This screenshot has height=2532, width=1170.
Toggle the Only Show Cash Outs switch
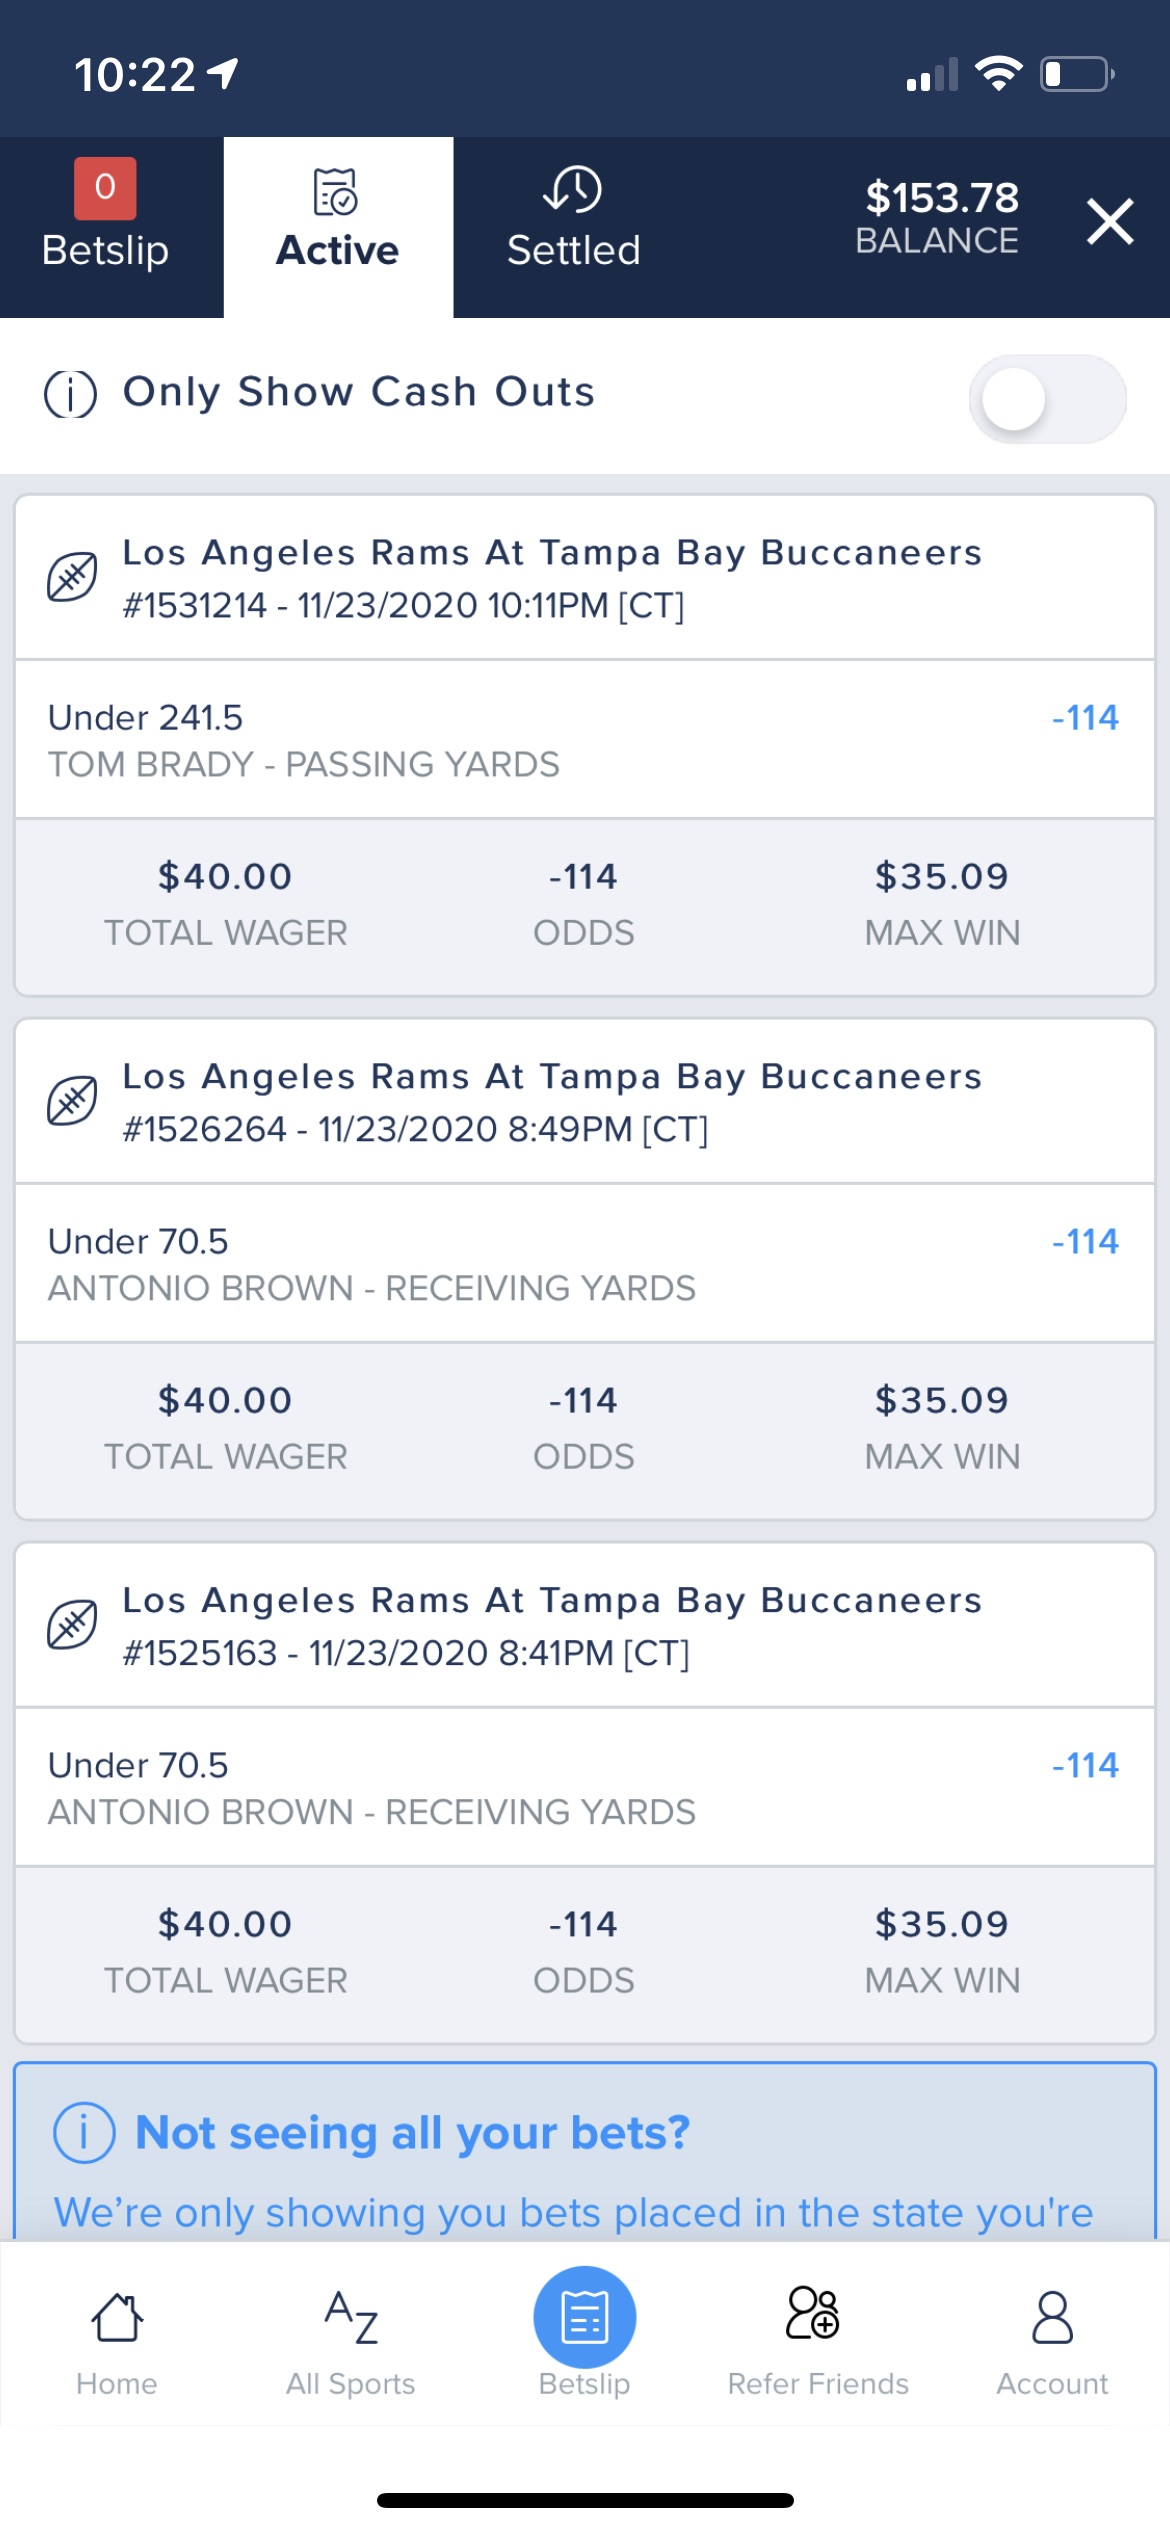point(1047,398)
